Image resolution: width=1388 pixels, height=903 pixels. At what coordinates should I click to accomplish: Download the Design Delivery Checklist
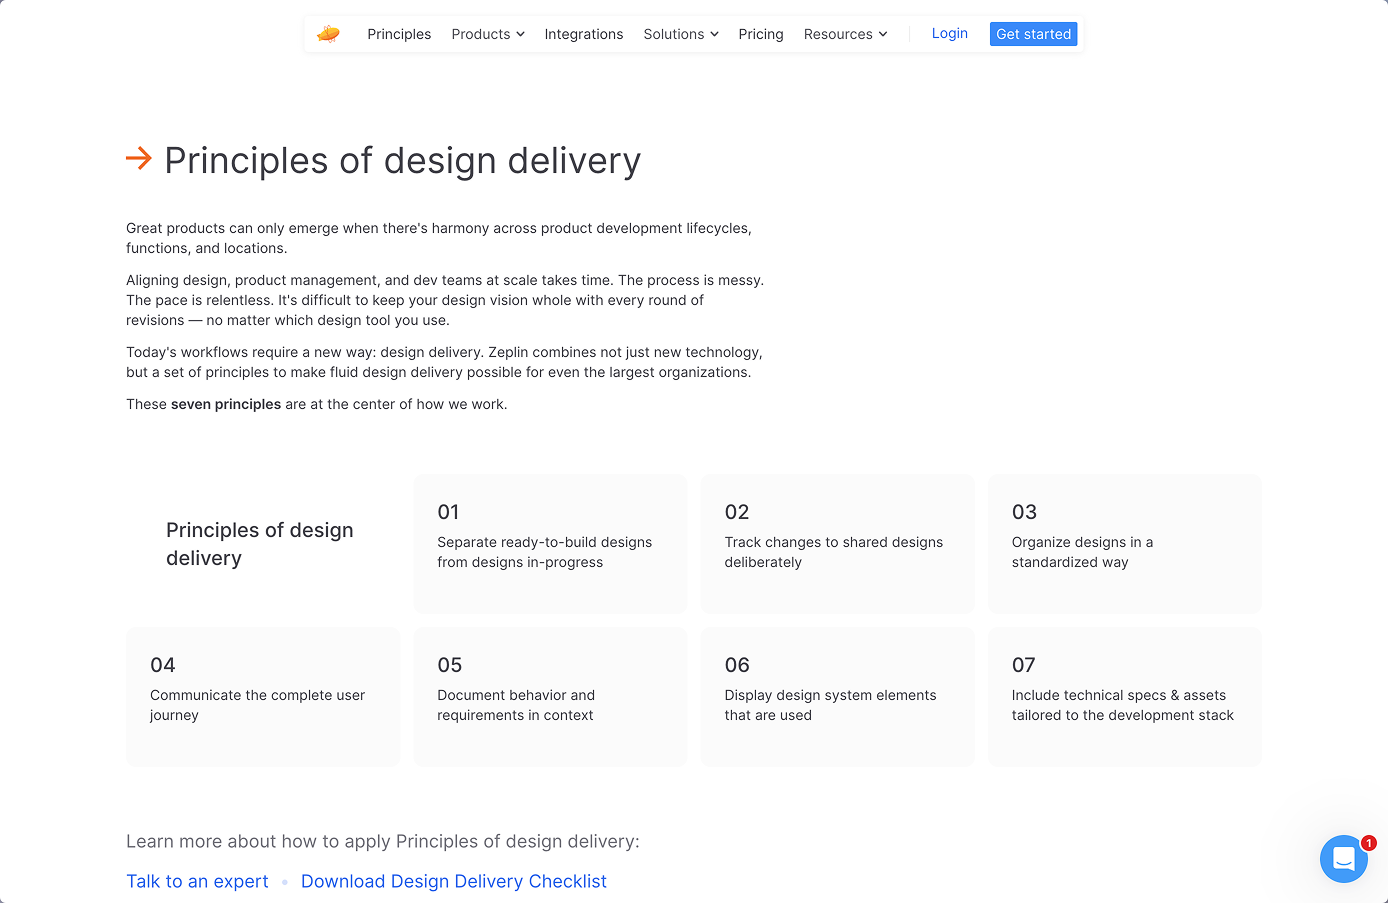click(x=453, y=881)
